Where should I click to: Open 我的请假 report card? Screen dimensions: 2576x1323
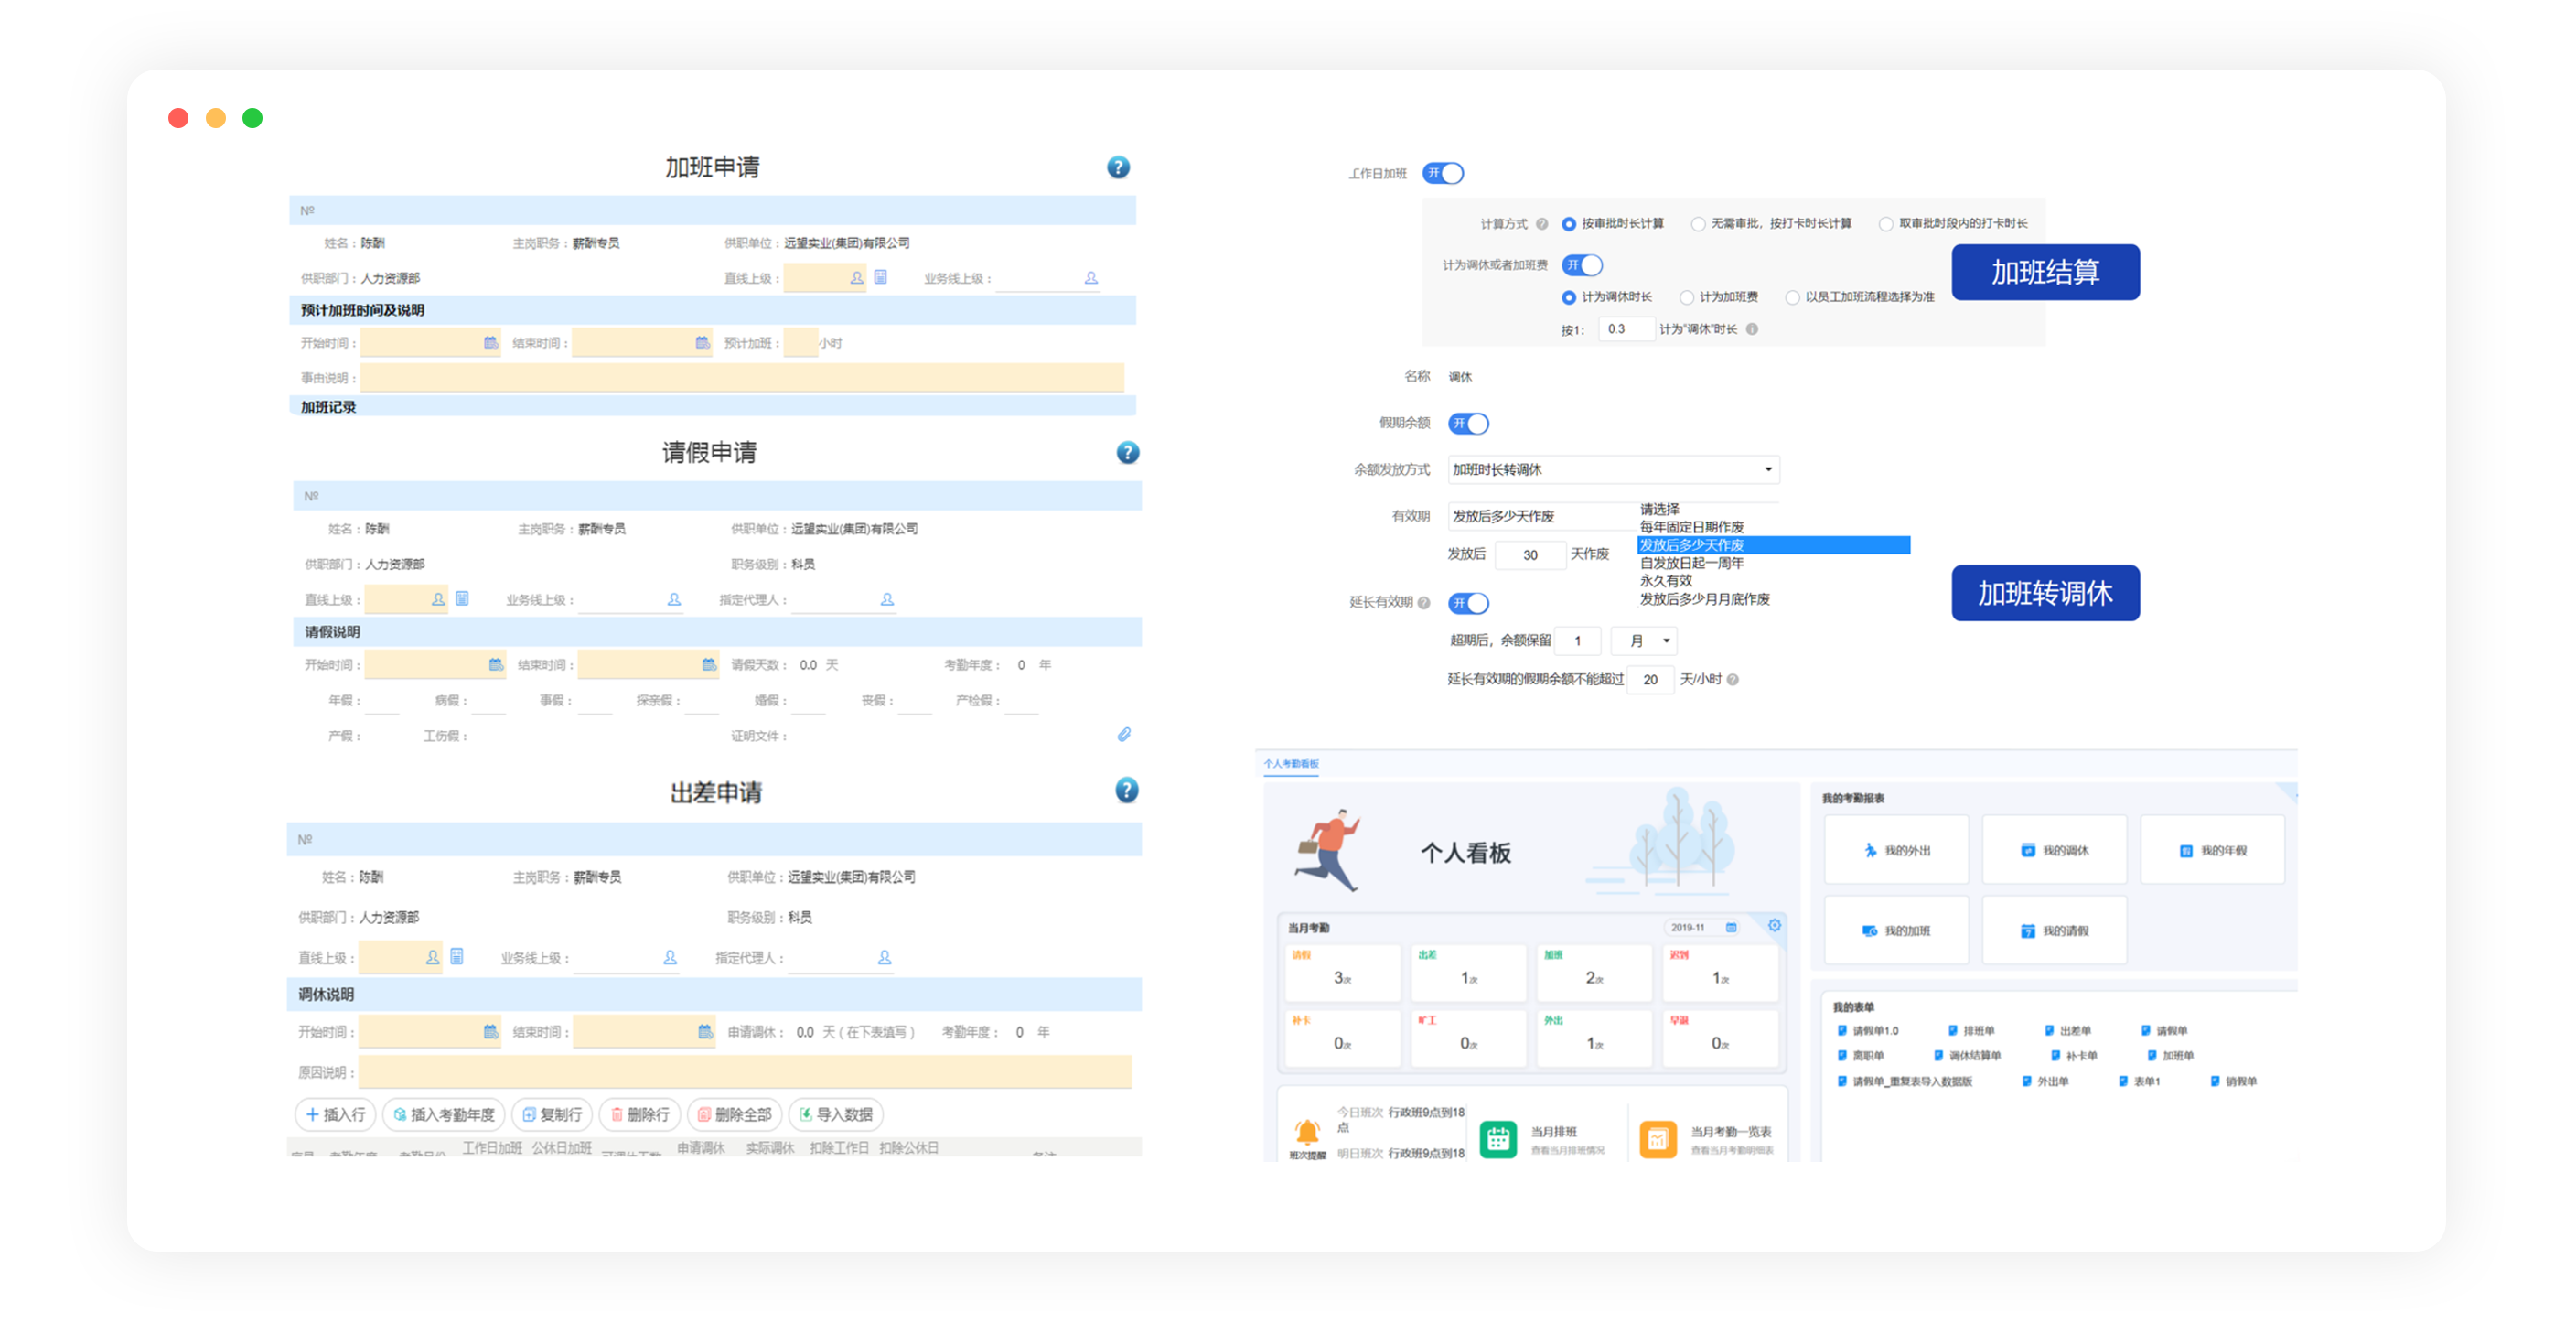point(2054,930)
